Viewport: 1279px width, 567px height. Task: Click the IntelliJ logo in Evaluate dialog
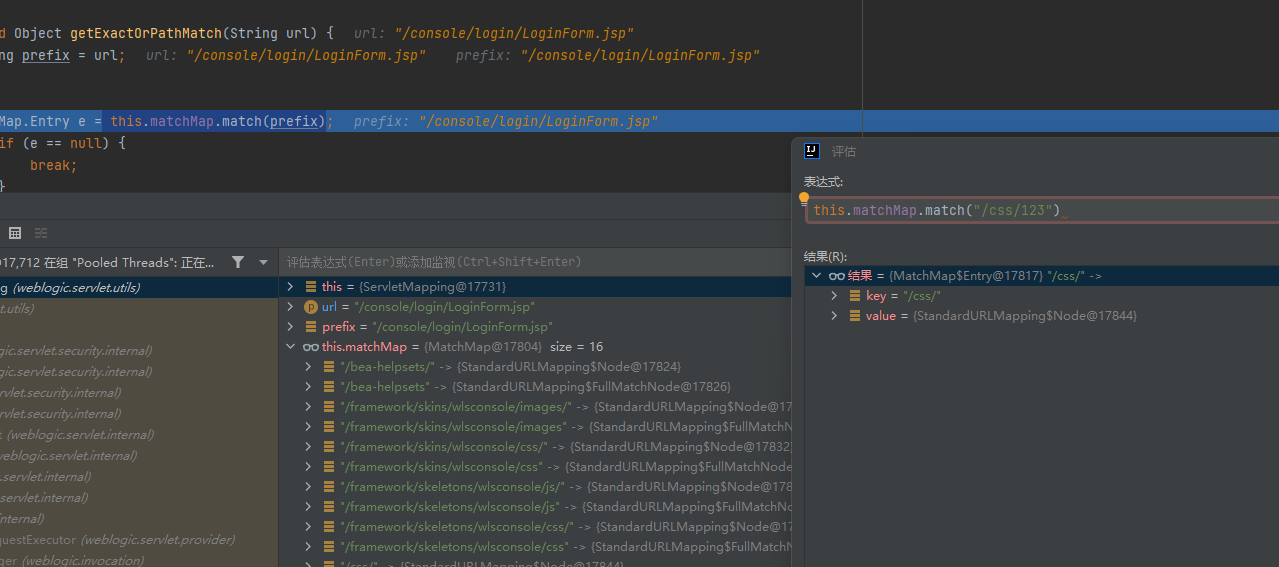[x=812, y=151]
